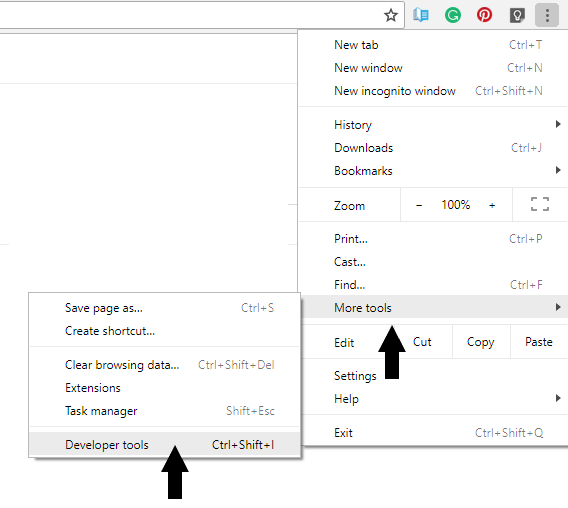Open the Grammarly extension icon

[453, 15]
